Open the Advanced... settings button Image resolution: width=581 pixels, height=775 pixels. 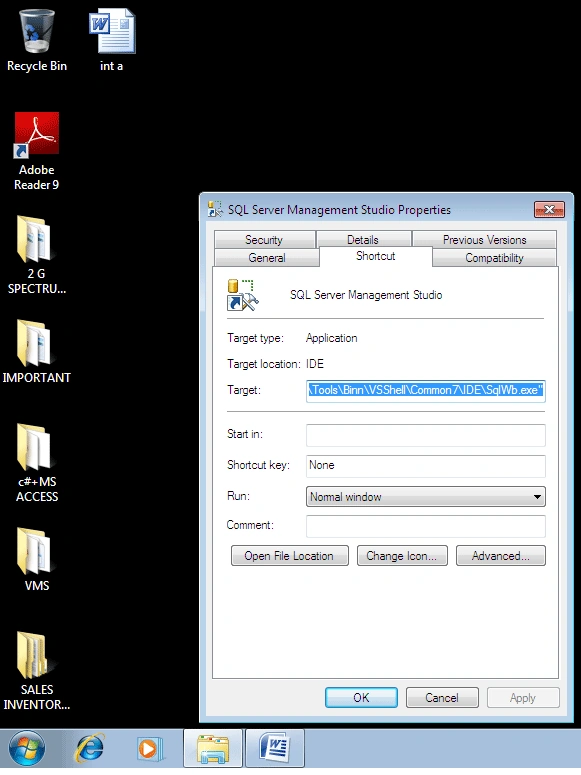pyautogui.click(x=500, y=556)
